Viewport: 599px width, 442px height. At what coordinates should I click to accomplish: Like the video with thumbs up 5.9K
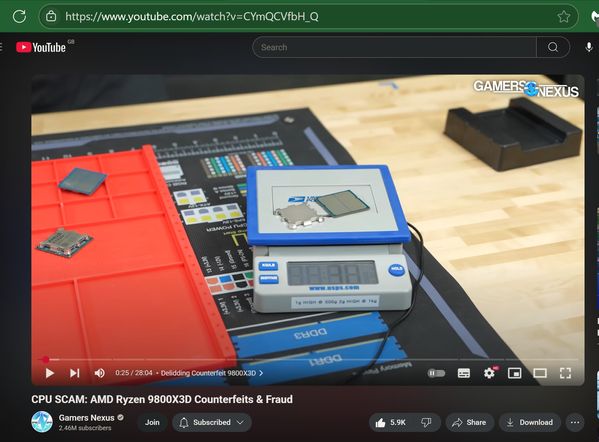click(390, 422)
